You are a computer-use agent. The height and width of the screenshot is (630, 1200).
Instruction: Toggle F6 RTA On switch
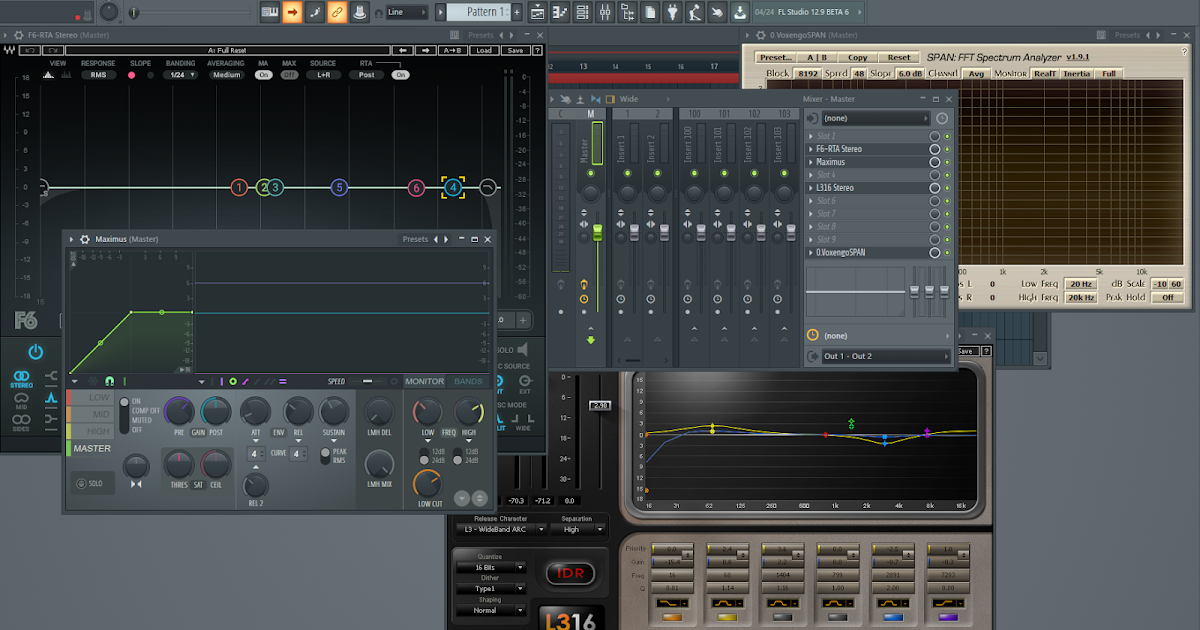[x=400, y=75]
